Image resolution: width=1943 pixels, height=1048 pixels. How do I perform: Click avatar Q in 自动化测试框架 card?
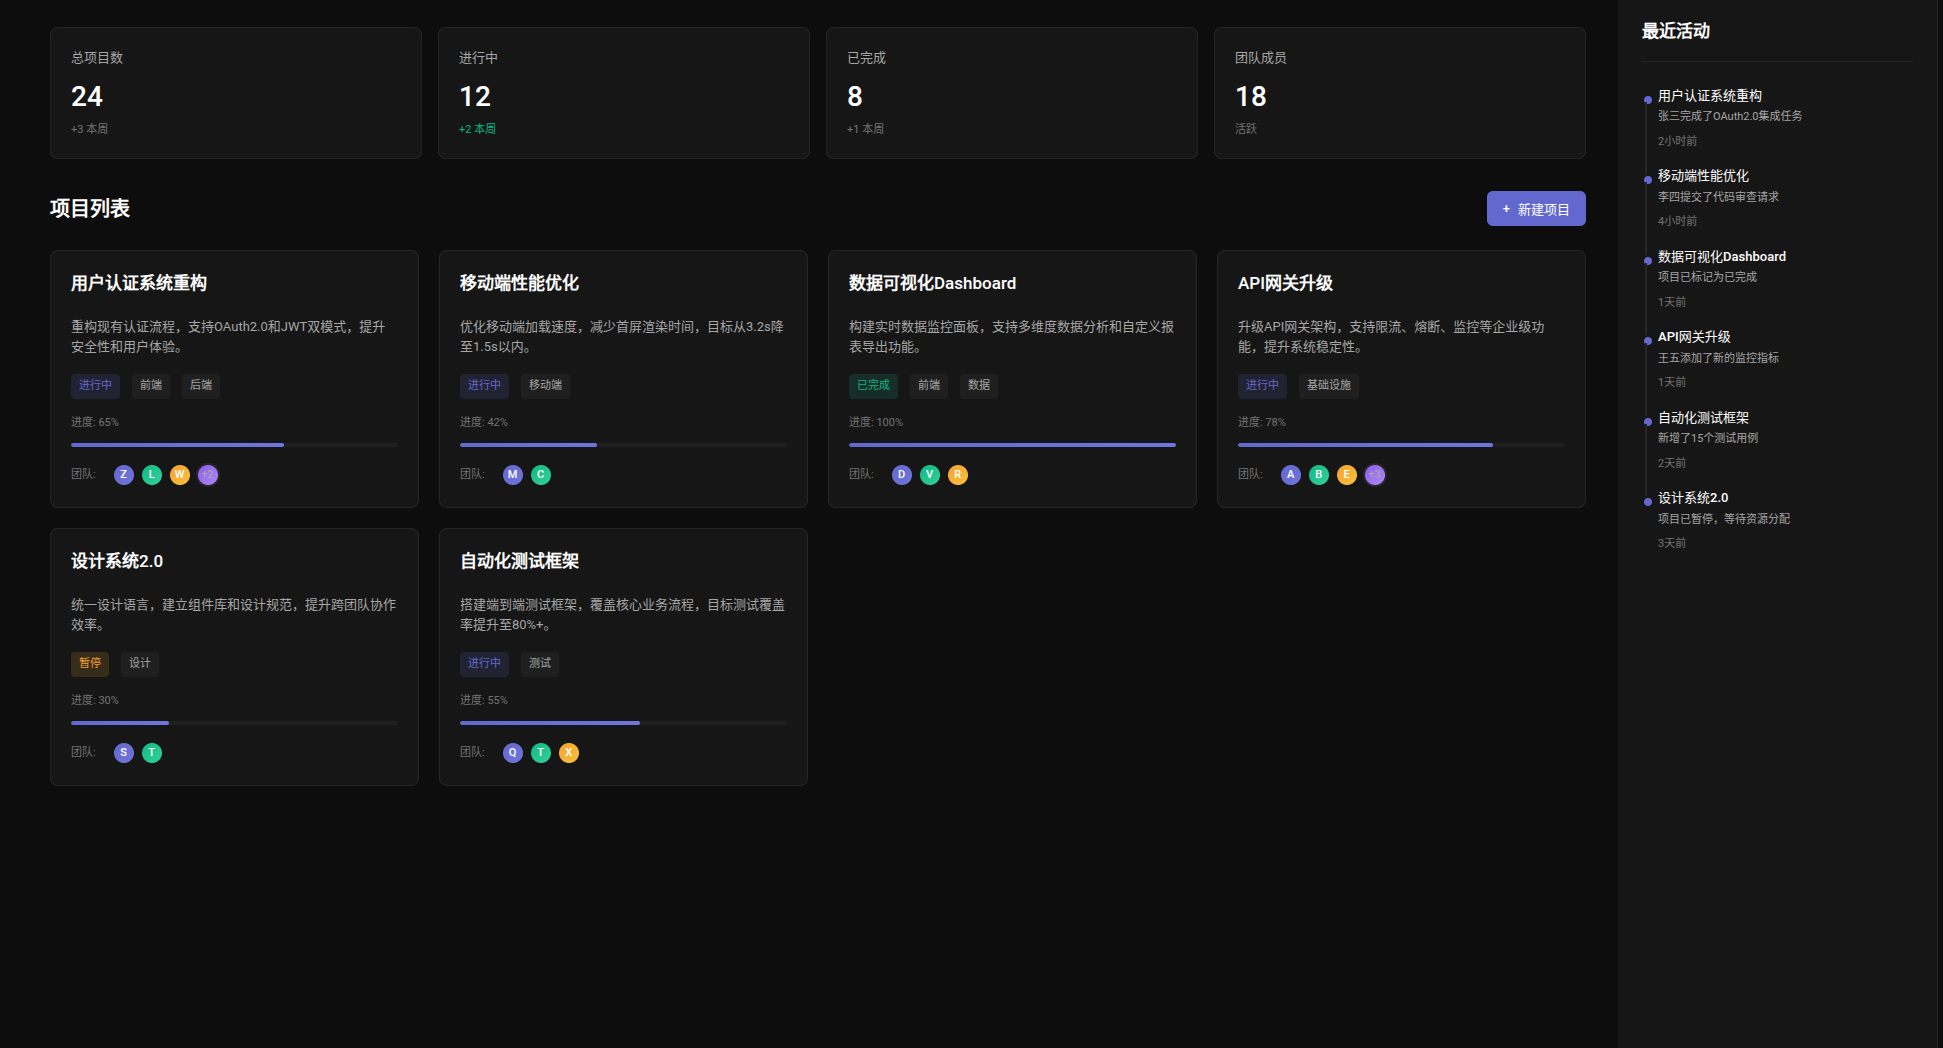[x=513, y=753]
